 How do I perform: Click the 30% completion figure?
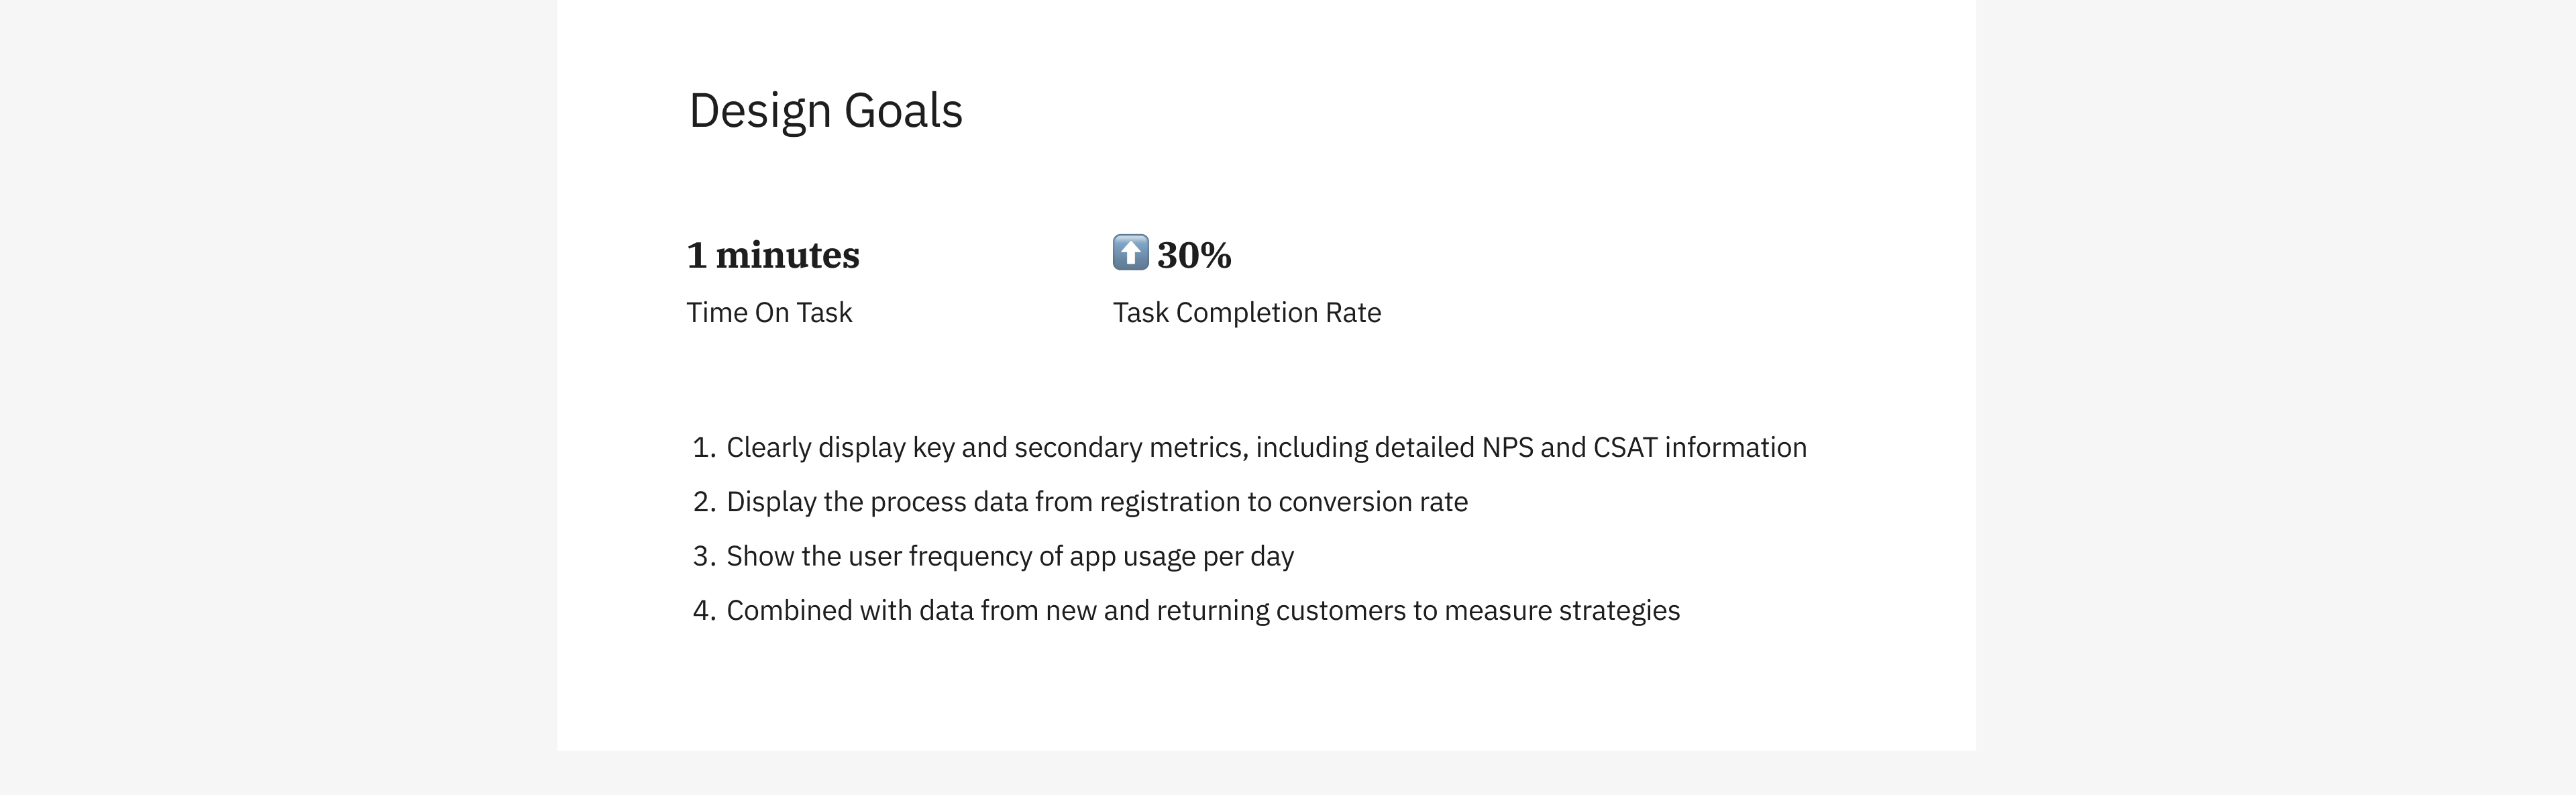[1194, 255]
